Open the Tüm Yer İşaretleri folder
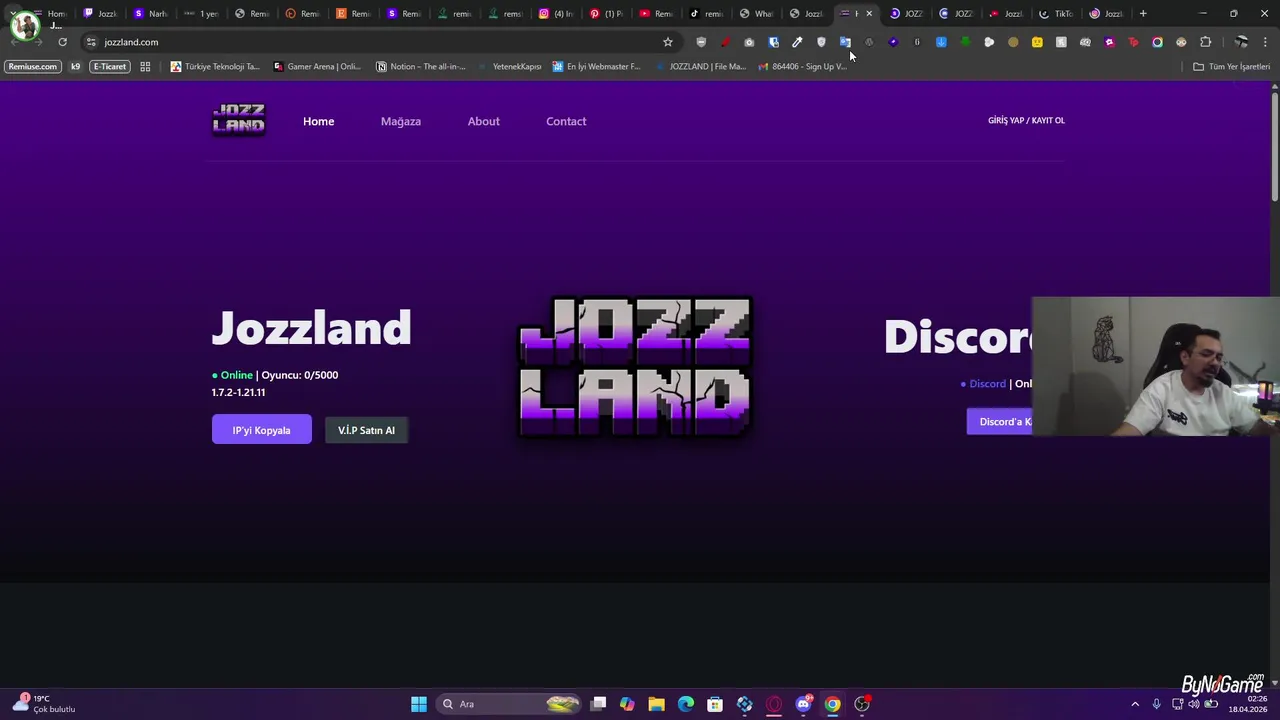The image size is (1280, 720). (1231, 66)
